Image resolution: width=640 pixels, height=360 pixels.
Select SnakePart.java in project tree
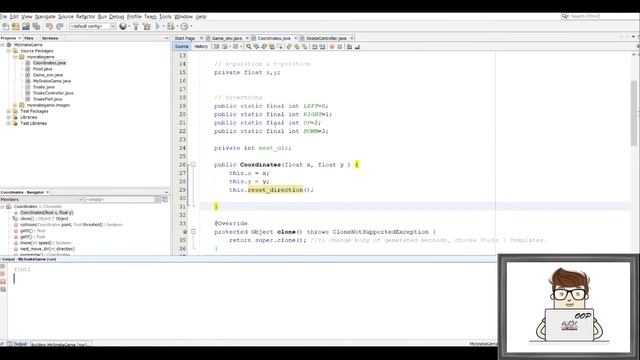(x=47, y=99)
